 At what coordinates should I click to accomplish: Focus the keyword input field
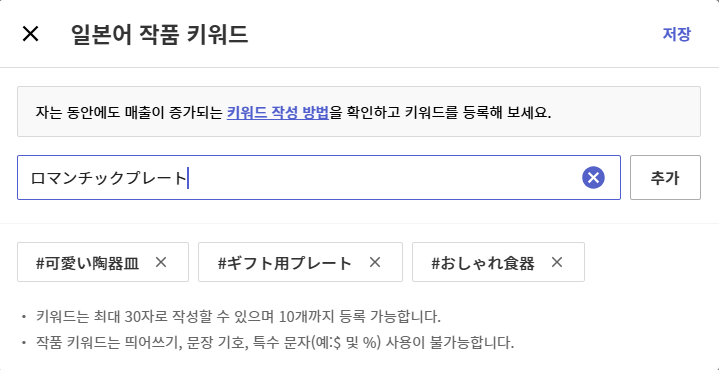pos(319,177)
